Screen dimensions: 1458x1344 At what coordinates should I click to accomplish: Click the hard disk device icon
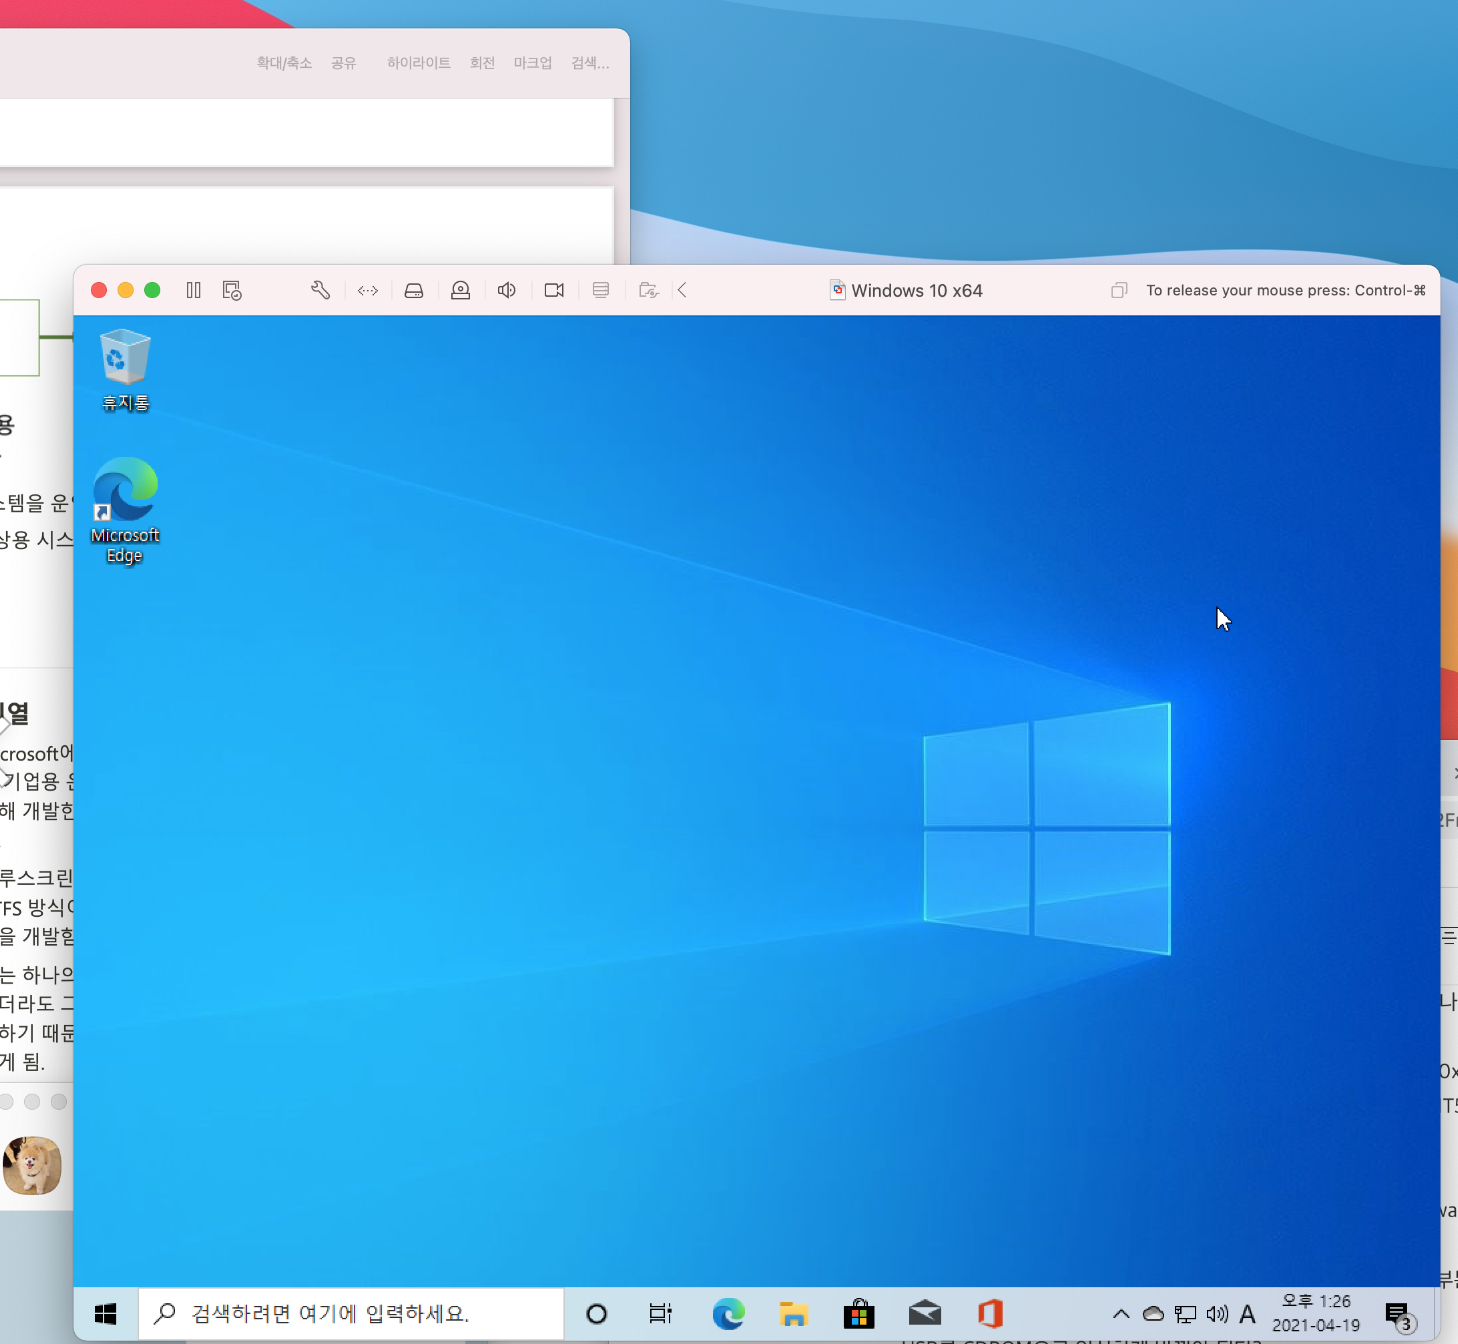pyautogui.click(x=414, y=290)
